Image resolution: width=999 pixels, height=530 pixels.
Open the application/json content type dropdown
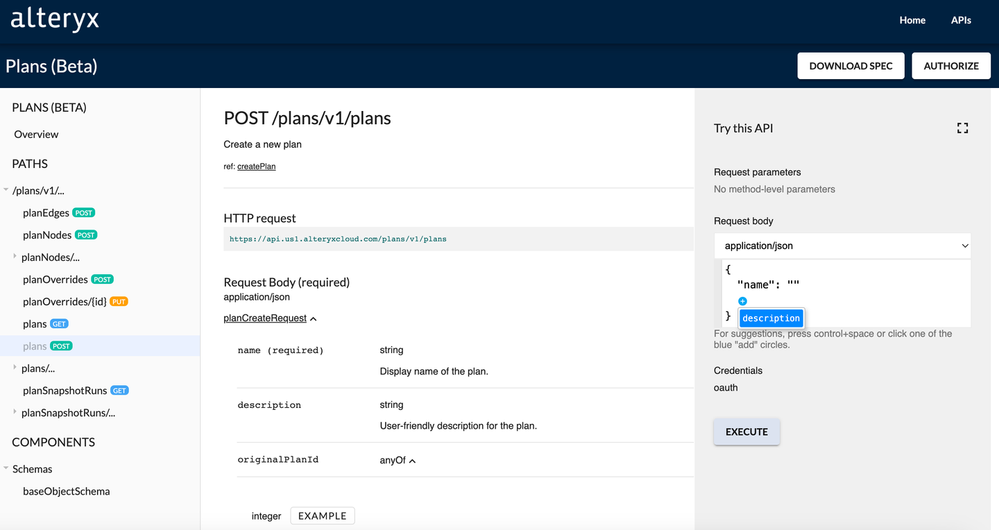[x=842, y=246]
